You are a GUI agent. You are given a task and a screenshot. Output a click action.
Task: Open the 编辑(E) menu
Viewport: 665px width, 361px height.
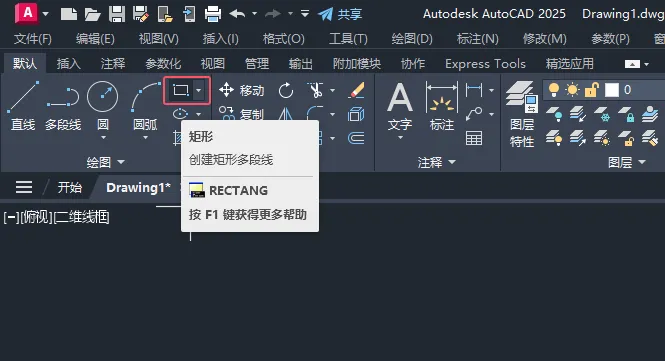(95, 39)
